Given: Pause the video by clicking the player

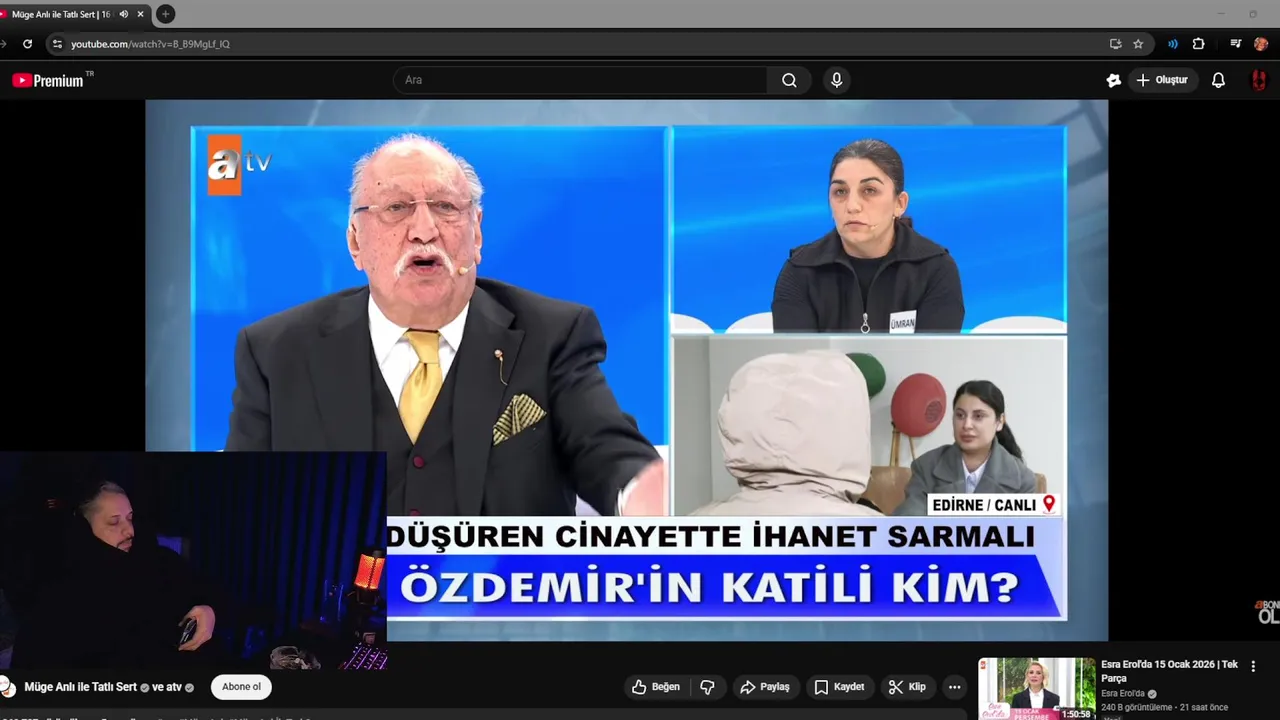Looking at the screenshot, I should (627, 370).
